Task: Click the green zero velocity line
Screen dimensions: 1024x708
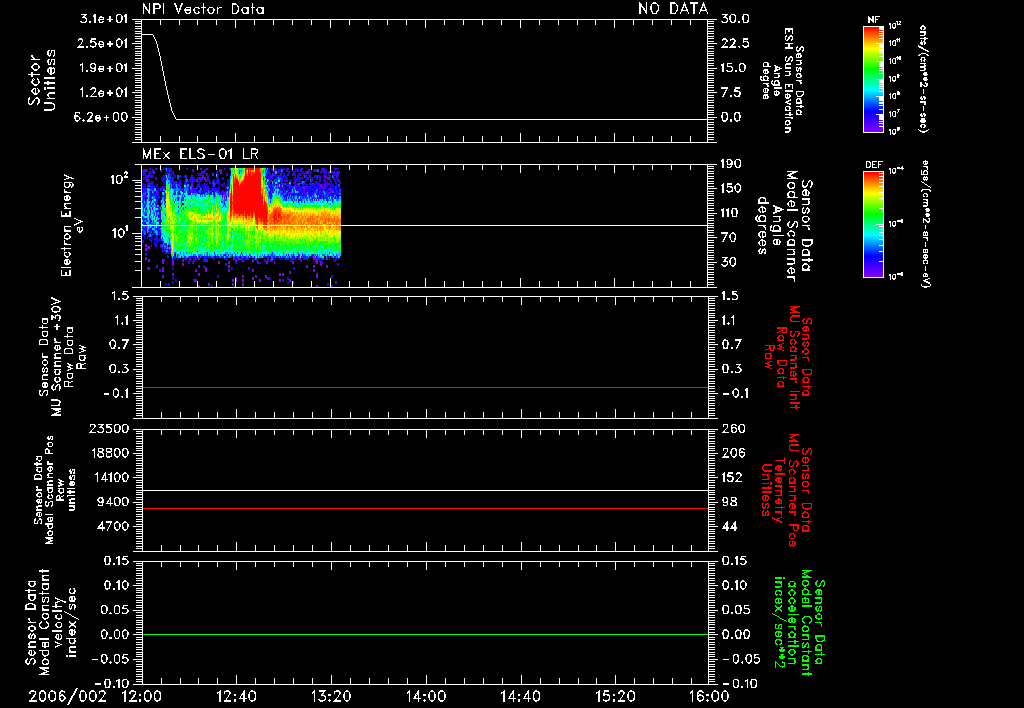Action: pyautogui.click(x=425, y=634)
